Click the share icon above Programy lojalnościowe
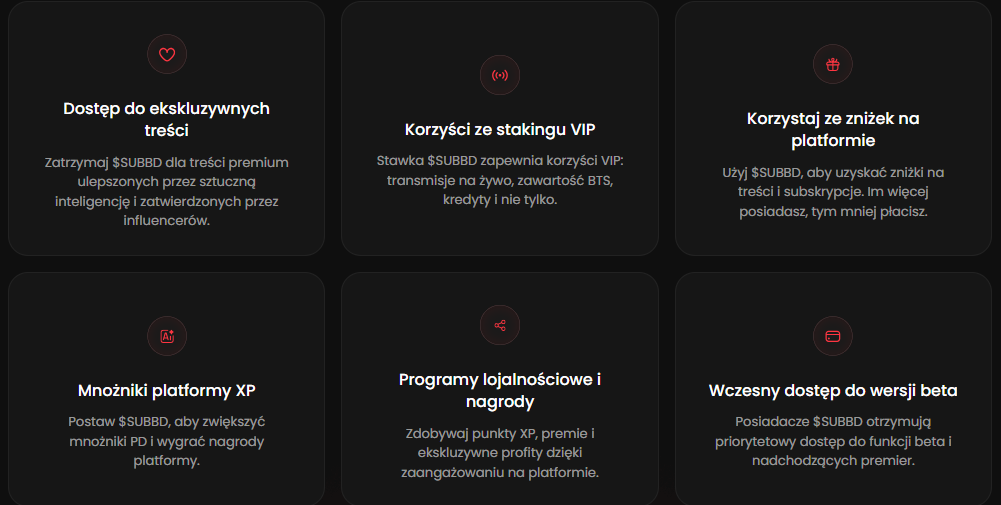 point(500,325)
